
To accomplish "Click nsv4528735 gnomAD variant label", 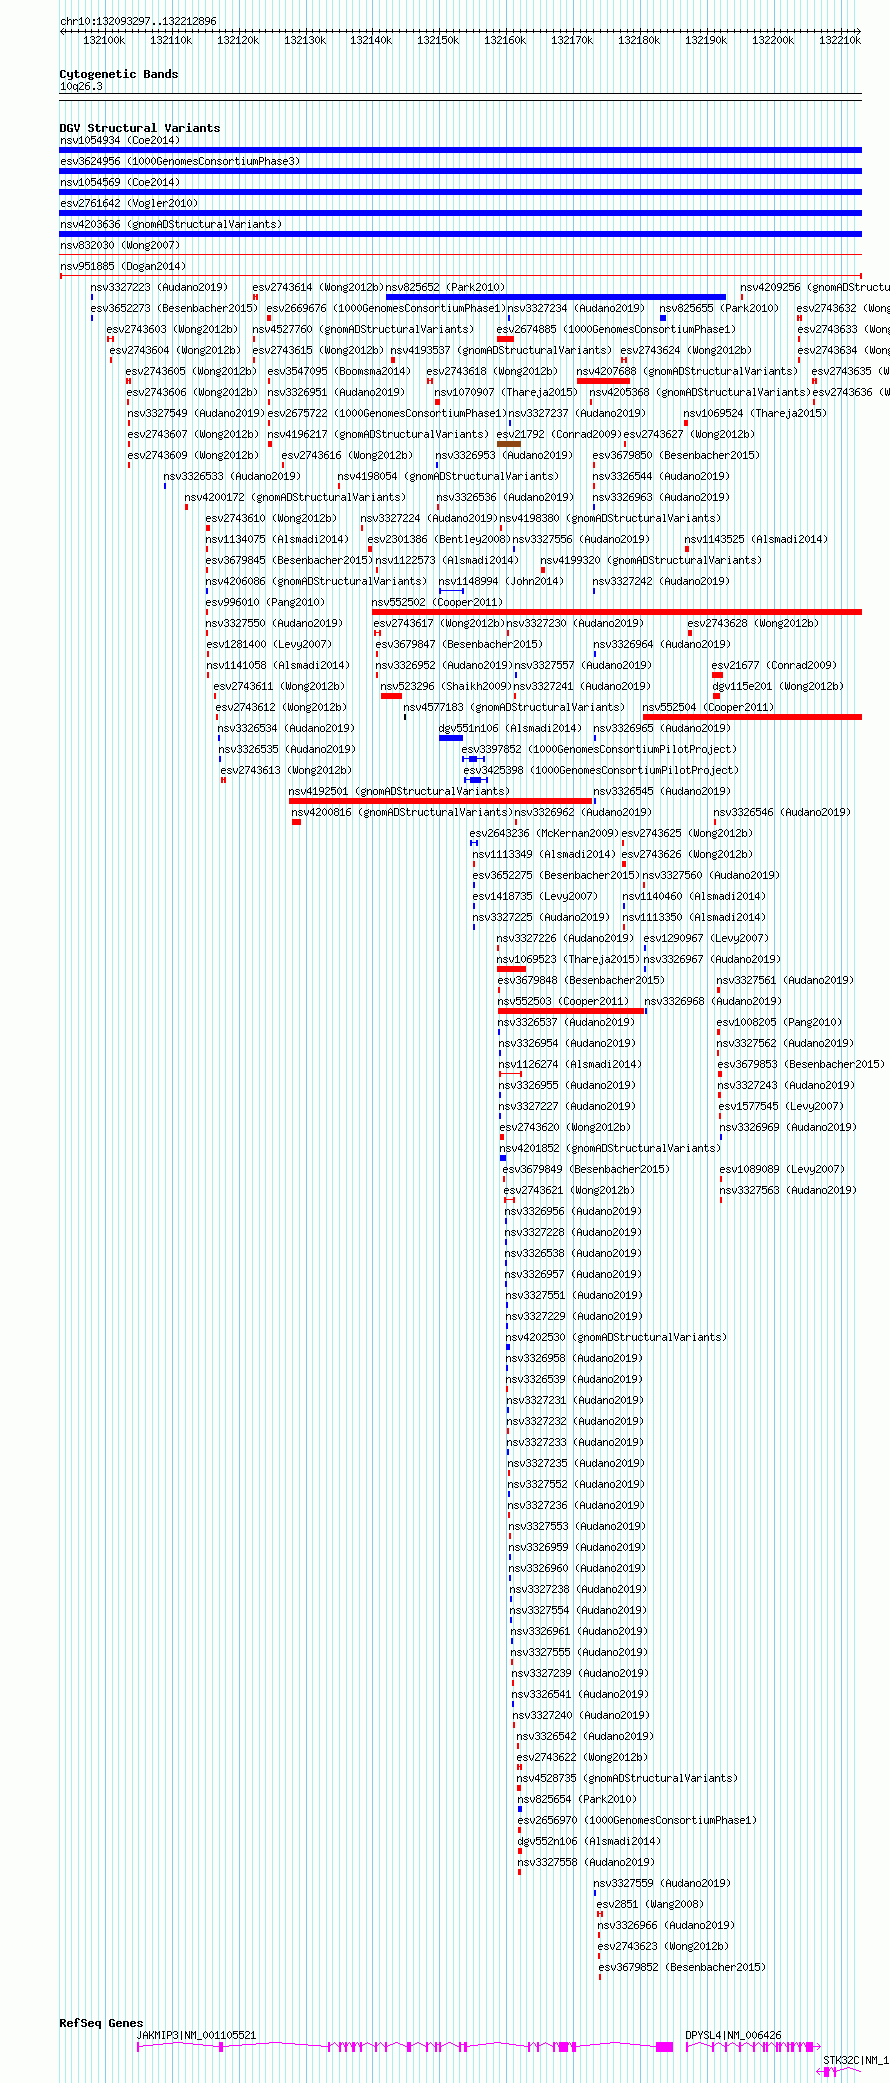I will point(627,1778).
